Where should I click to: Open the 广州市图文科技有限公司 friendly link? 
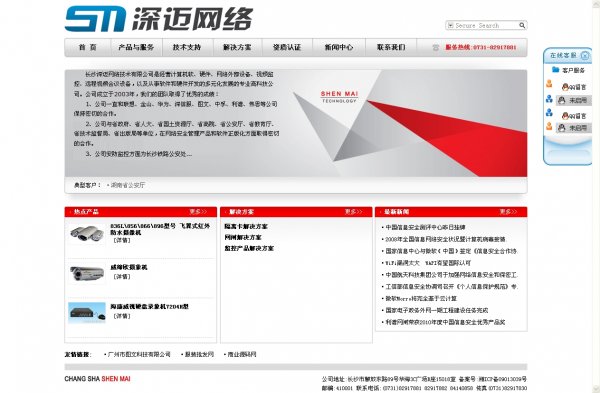(x=139, y=354)
